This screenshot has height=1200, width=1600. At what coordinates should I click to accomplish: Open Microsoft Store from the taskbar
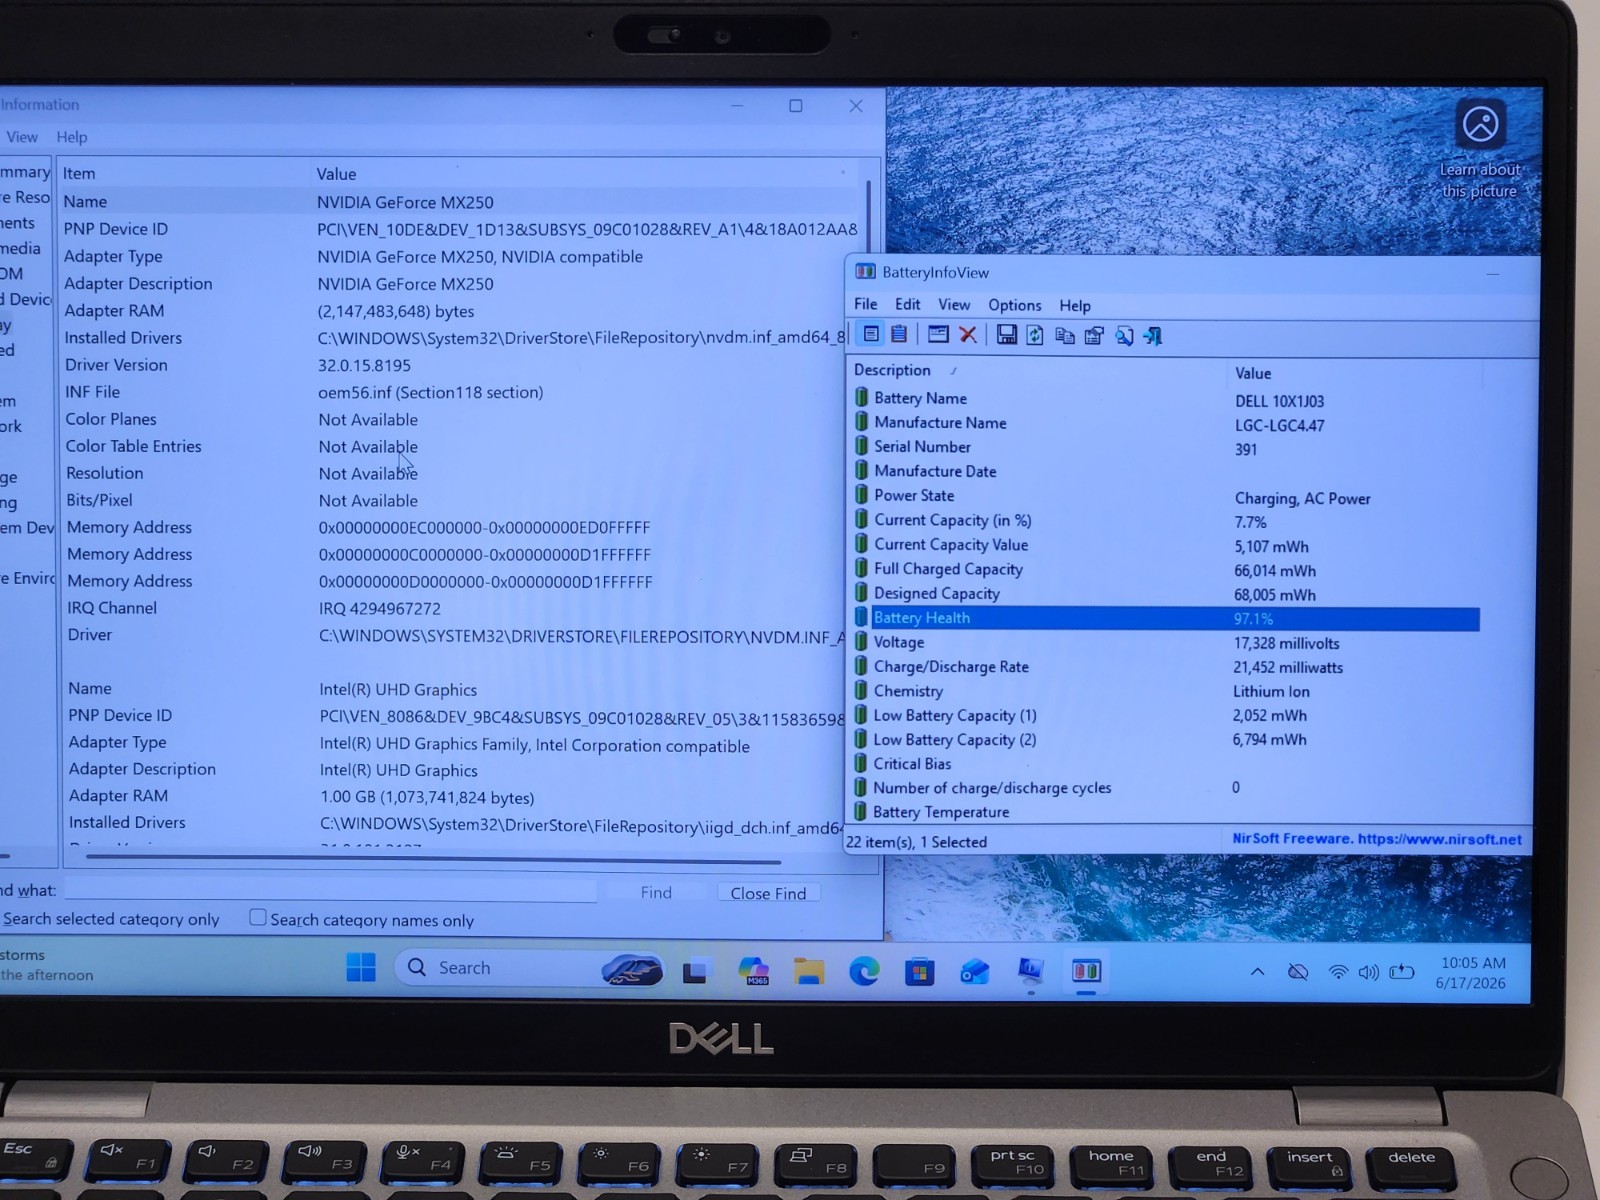coord(919,971)
